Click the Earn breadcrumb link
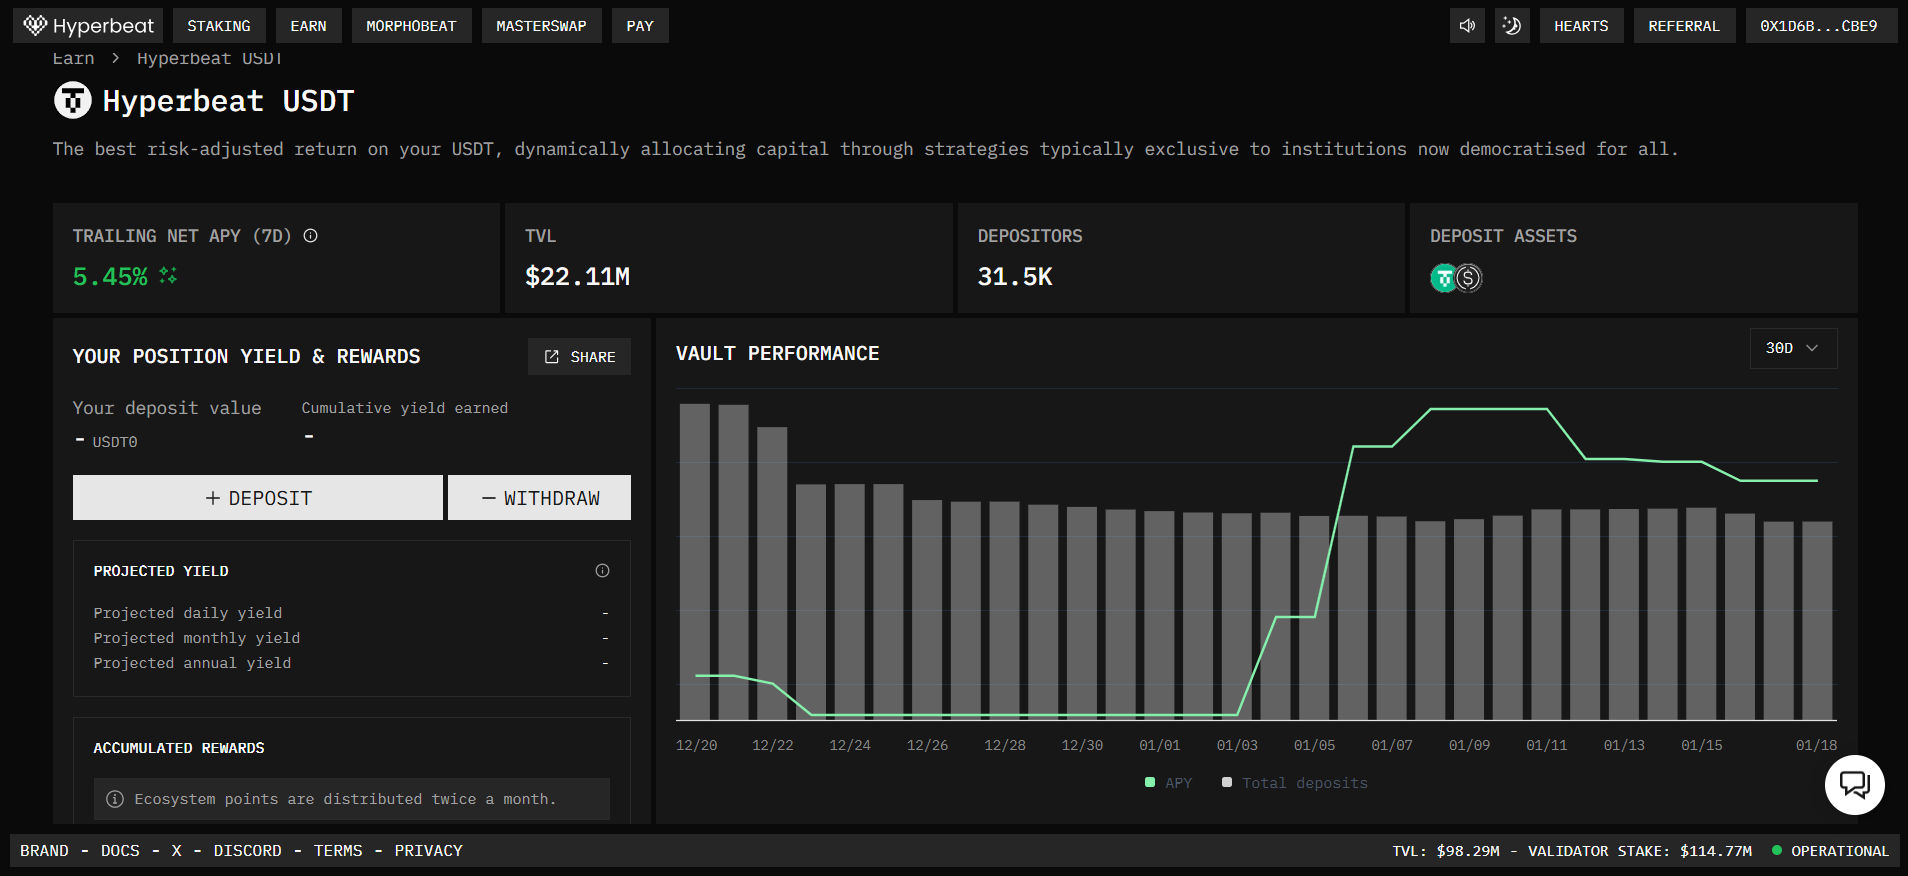 (73, 59)
